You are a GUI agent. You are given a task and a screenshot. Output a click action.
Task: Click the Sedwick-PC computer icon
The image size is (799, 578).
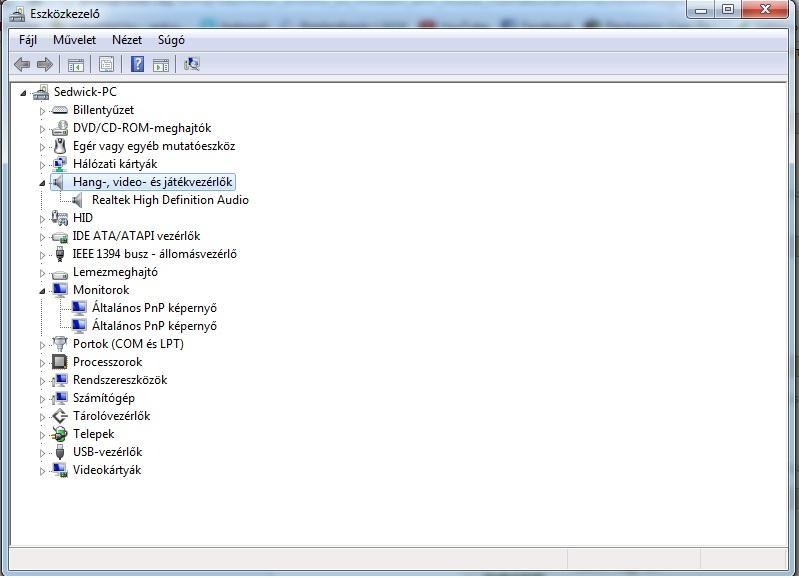tap(41, 92)
